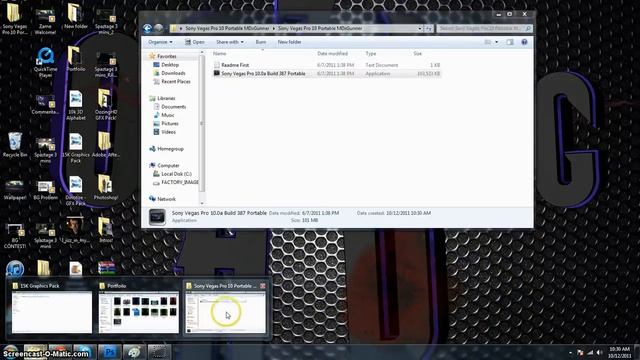Select Libraries in navigation pane
The image size is (640, 360).
pyautogui.click(x=166, y=98)
